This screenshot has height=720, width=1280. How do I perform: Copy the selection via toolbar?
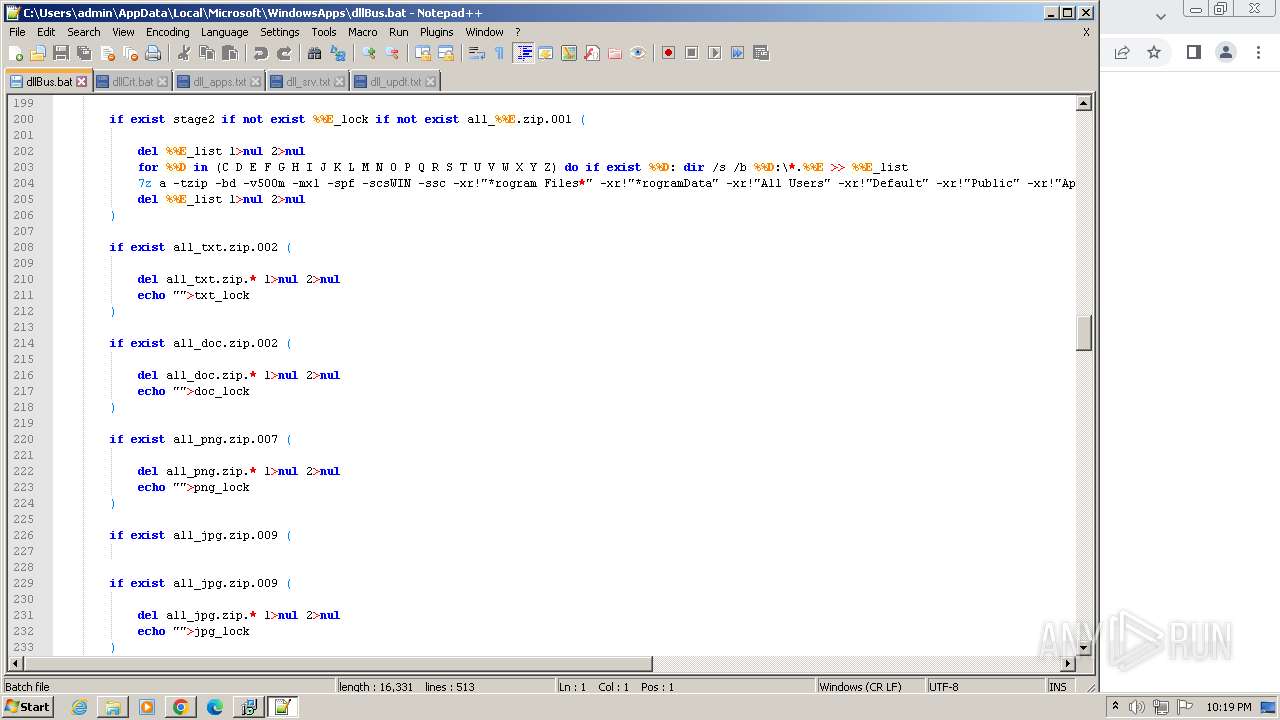[x=207, y=53]
